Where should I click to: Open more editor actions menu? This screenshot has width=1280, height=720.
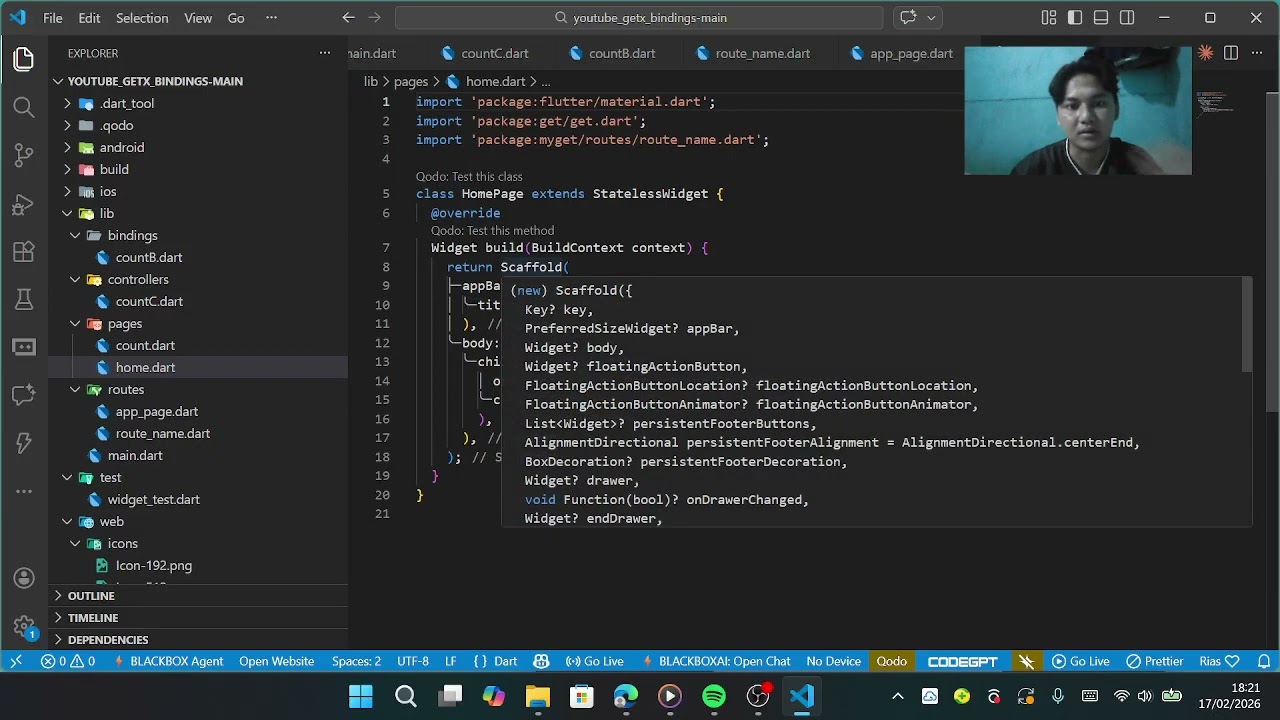click(x=1257, y=53)
